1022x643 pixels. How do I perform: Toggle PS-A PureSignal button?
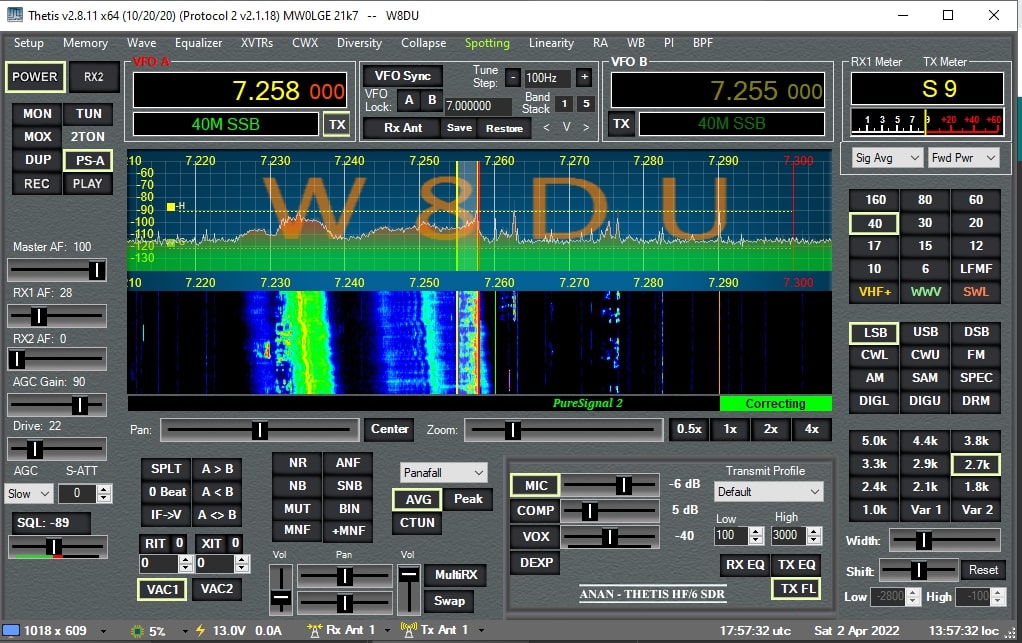[x=89, y=160]
